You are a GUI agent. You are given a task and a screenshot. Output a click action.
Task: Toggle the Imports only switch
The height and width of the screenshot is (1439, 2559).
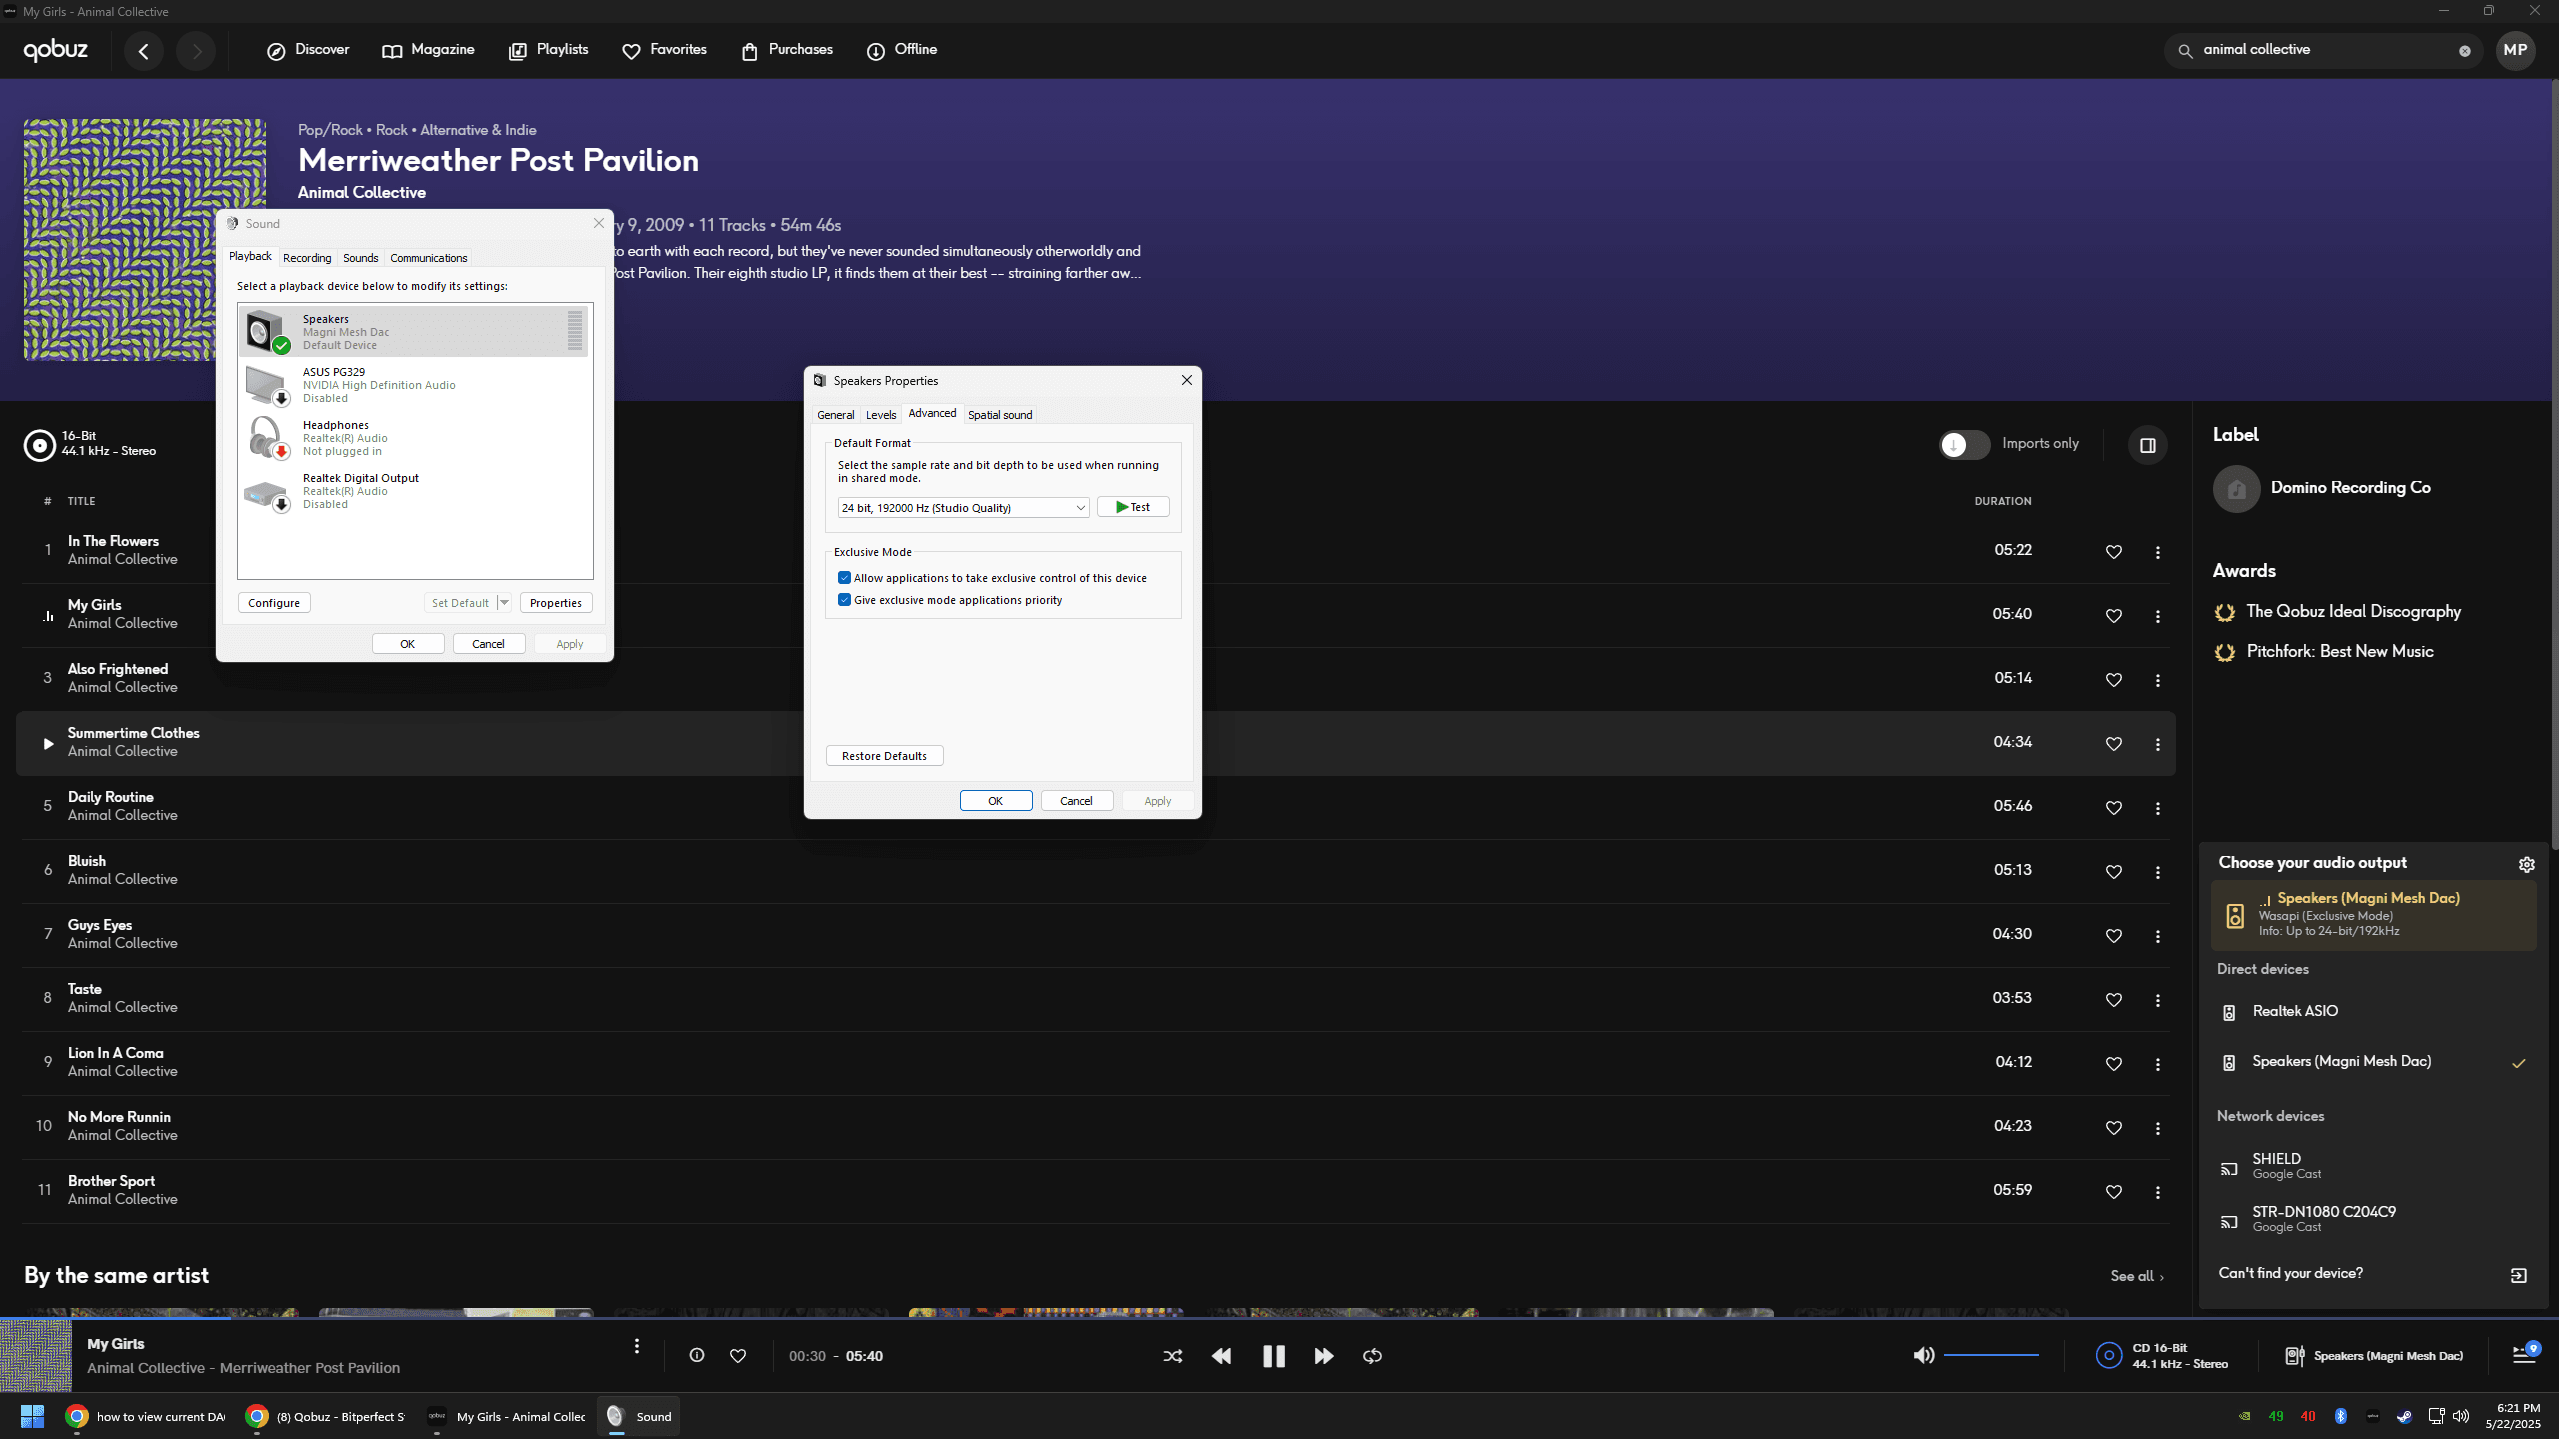pos(1964,445)
